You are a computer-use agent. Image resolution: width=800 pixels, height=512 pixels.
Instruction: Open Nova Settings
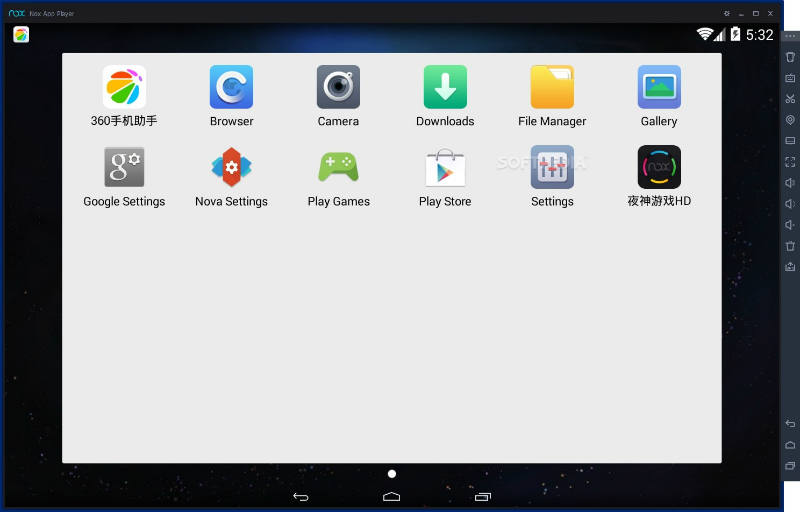click(x=231, y=167)
